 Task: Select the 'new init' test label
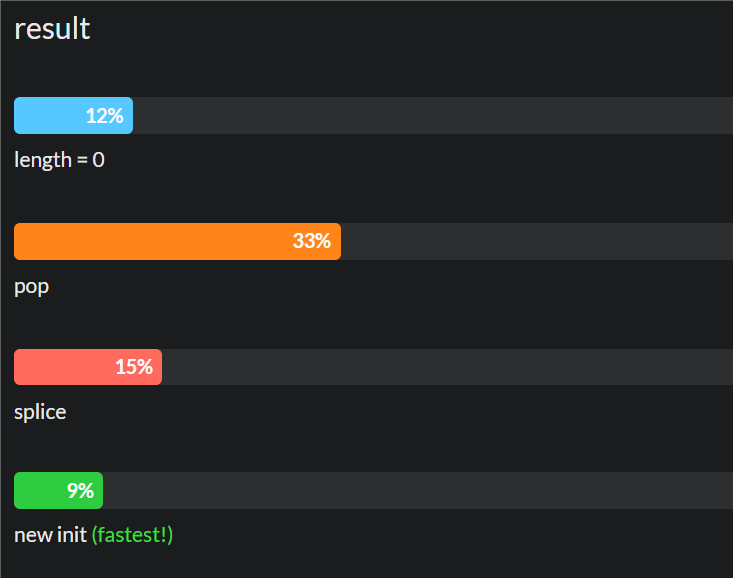50,535
